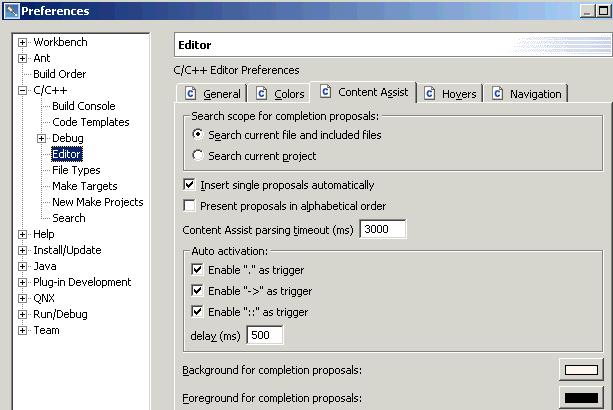Toggle 'Insert single proposals automatically' checkbox

click(x=190, y=185)
